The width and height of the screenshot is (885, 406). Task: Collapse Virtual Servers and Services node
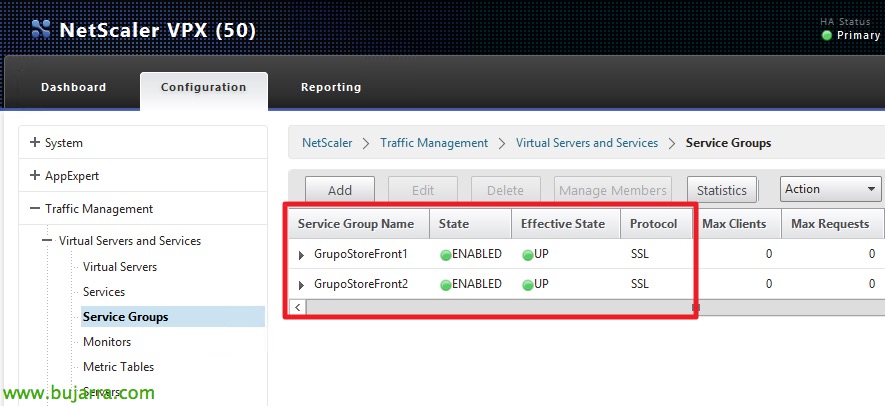[x=49, y=241]
